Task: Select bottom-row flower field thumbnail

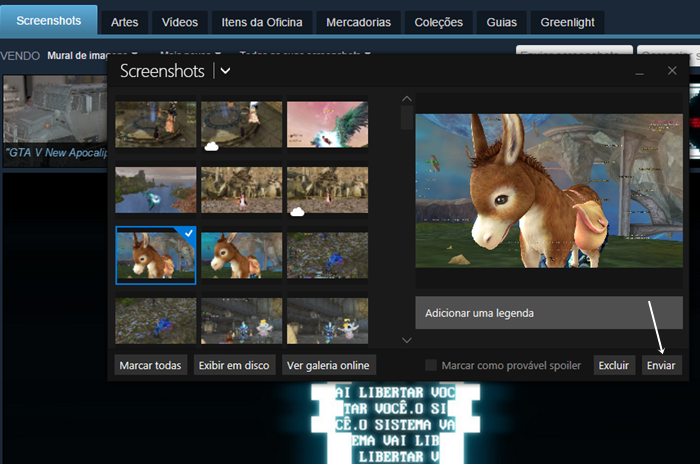Action: point(155,321)
